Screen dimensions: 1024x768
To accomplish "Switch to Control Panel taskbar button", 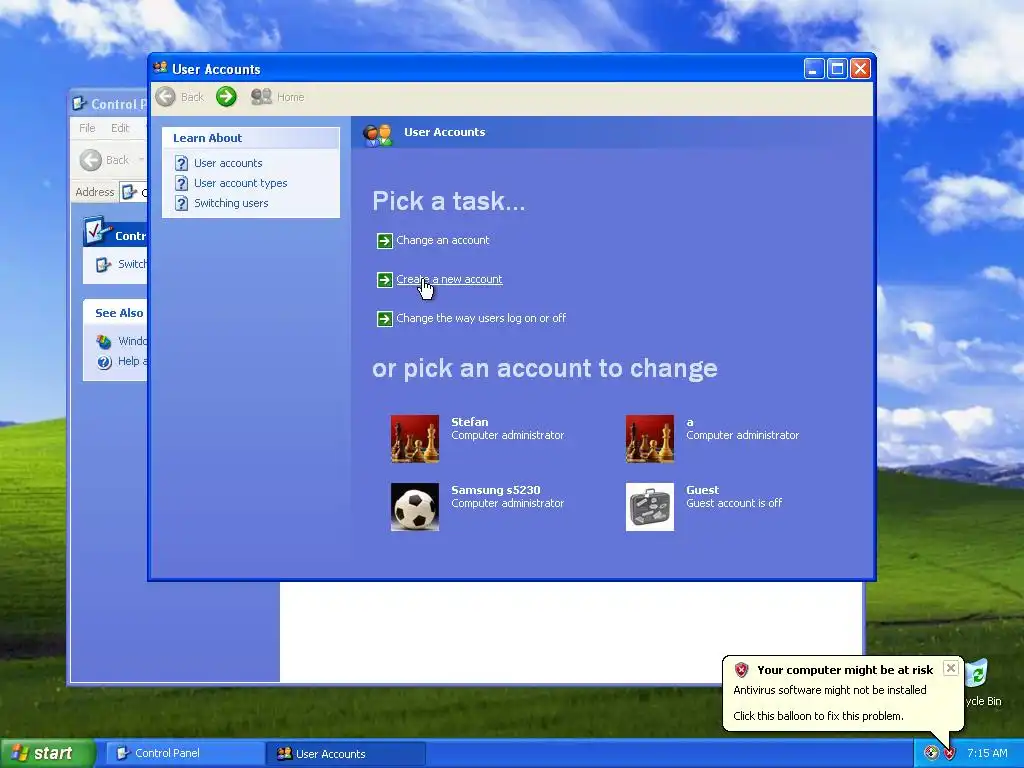I will coord(184,753).
